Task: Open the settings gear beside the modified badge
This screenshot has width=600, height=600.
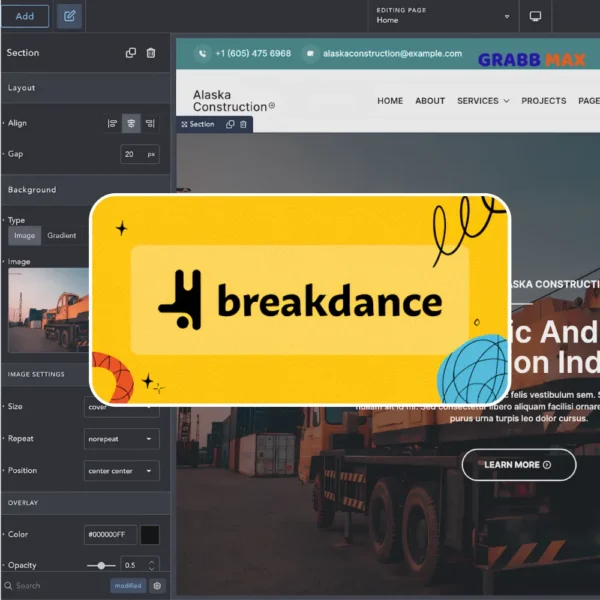Action: tap(157, 585)
